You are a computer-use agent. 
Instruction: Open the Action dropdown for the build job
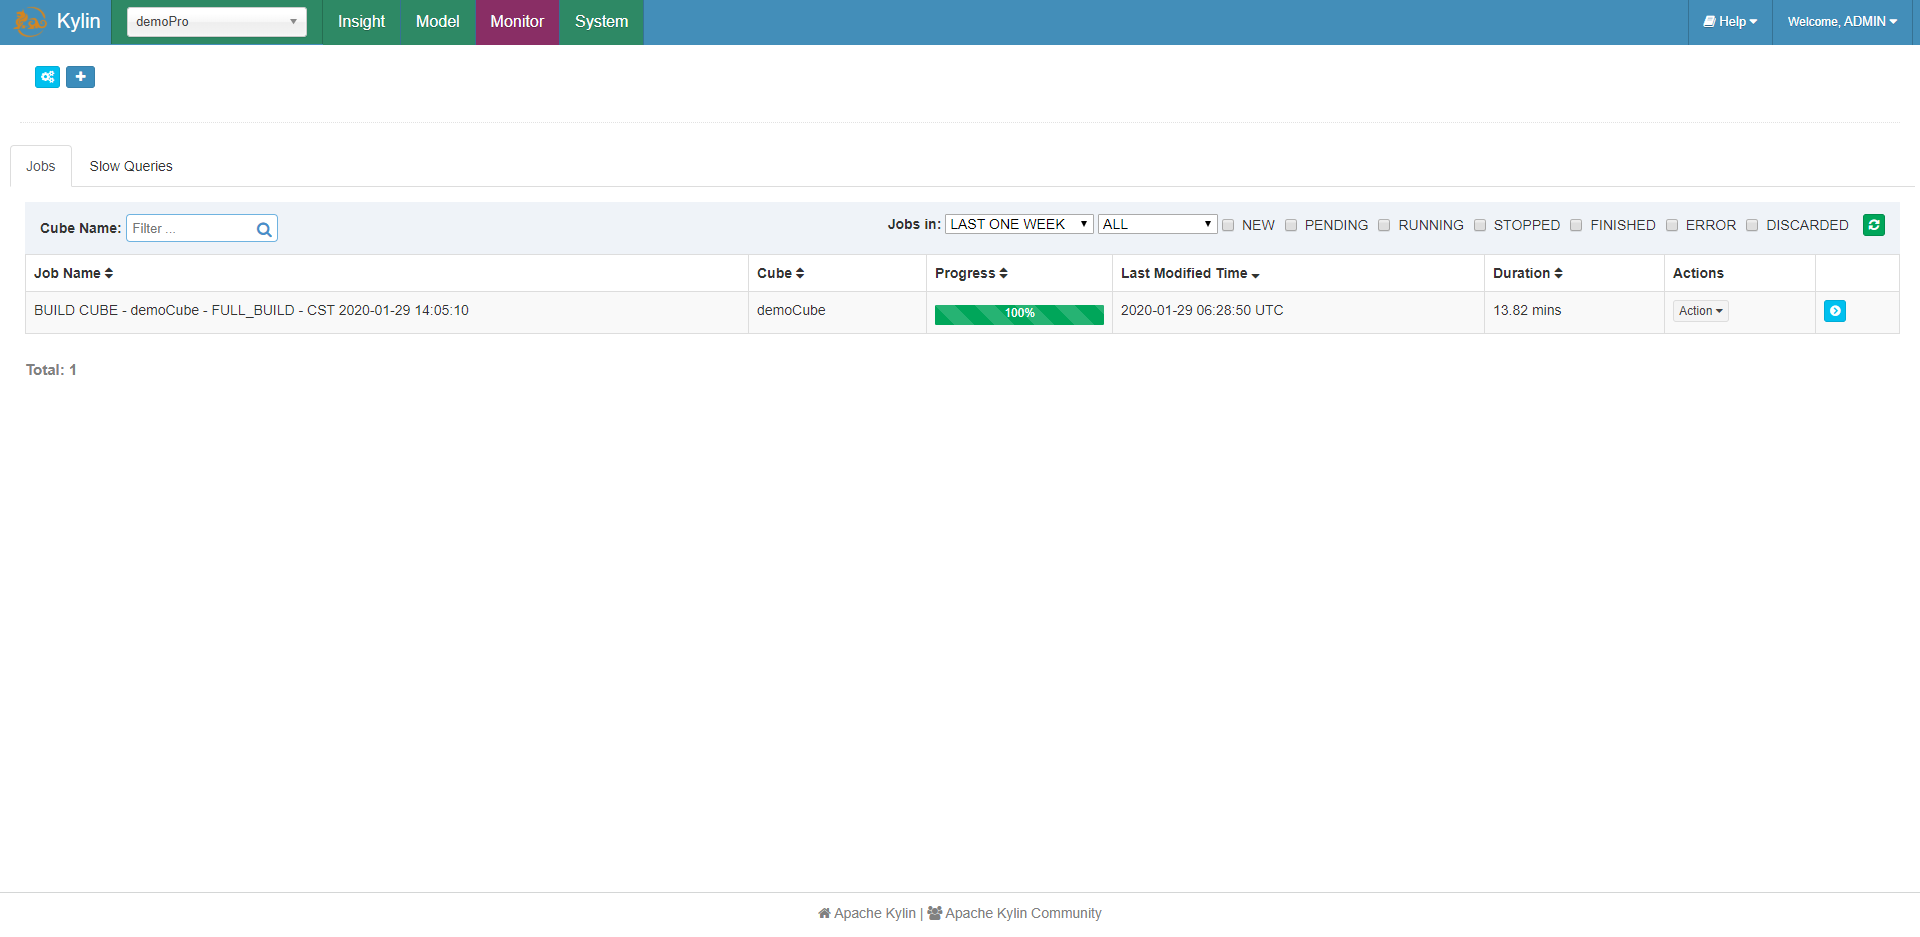tap(1699, 311)
